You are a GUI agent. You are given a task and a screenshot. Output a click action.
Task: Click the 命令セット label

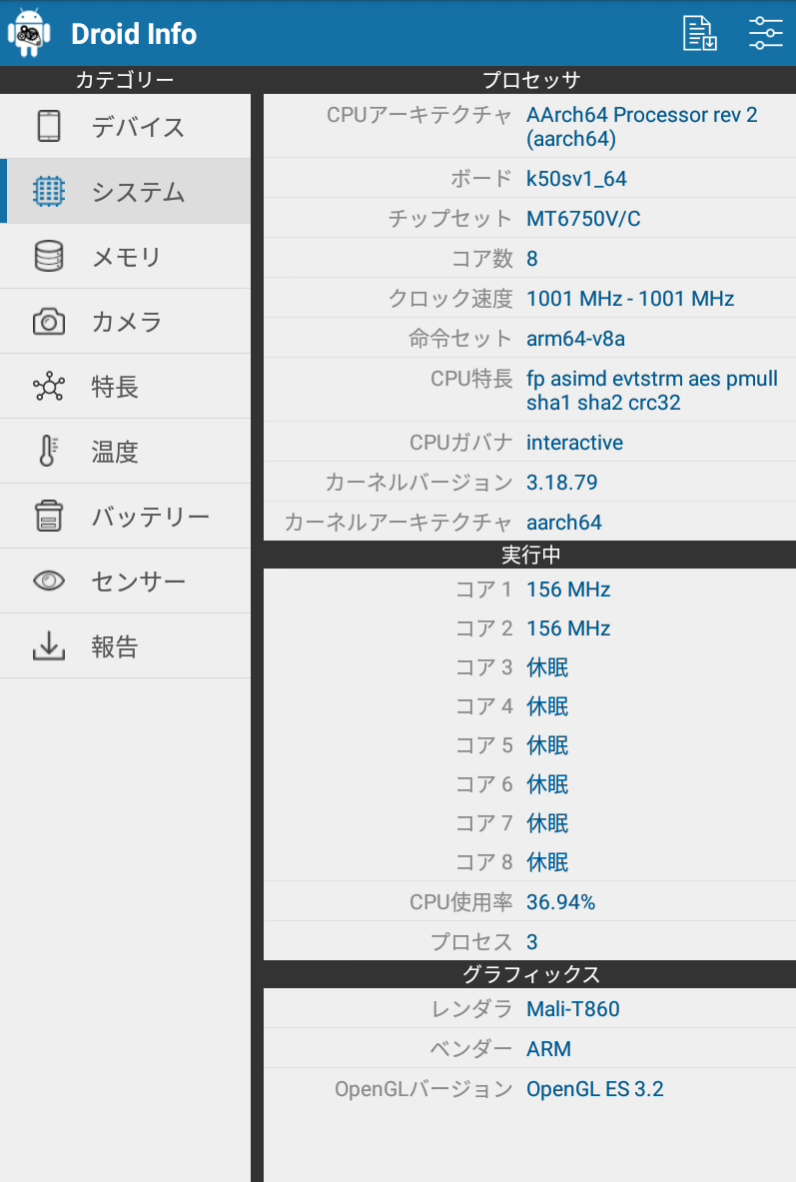pyautogui.click(x=461, y=338)
